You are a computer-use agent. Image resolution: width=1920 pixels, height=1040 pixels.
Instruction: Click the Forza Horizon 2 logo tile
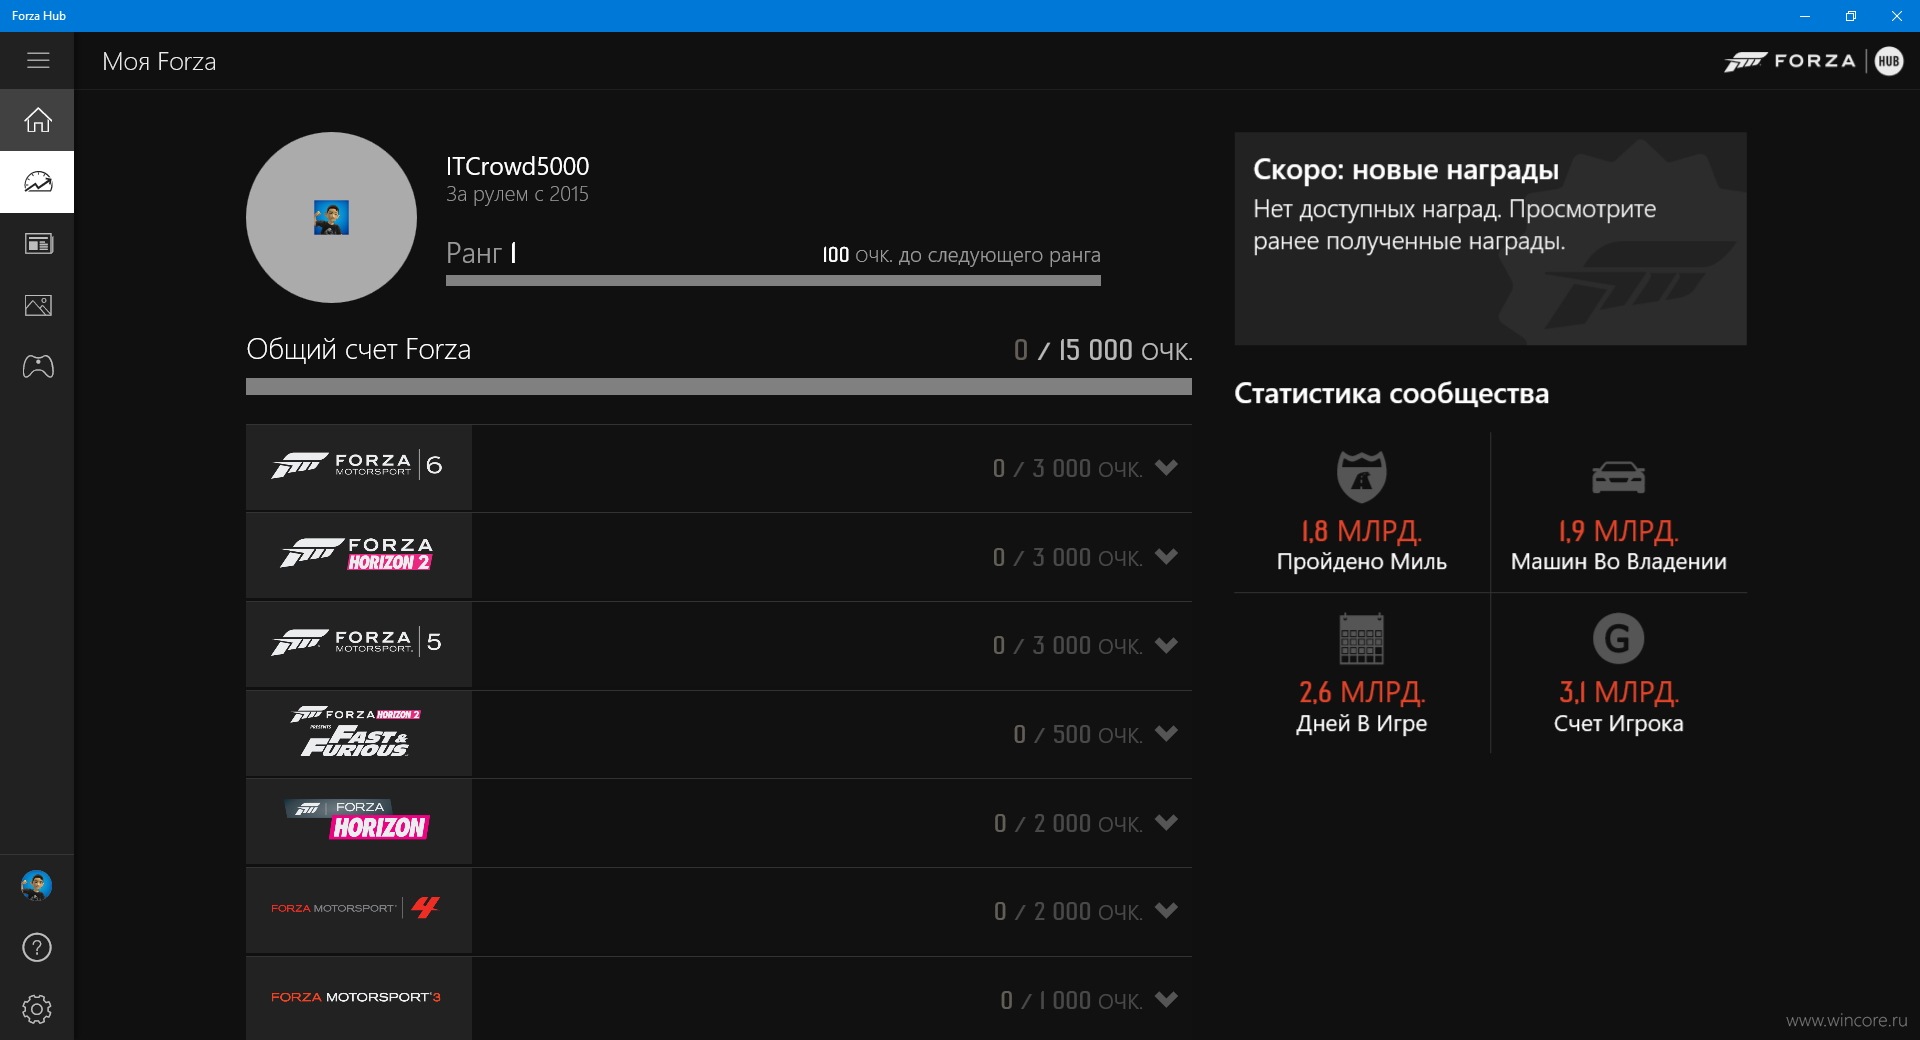[x=359, y=556]
